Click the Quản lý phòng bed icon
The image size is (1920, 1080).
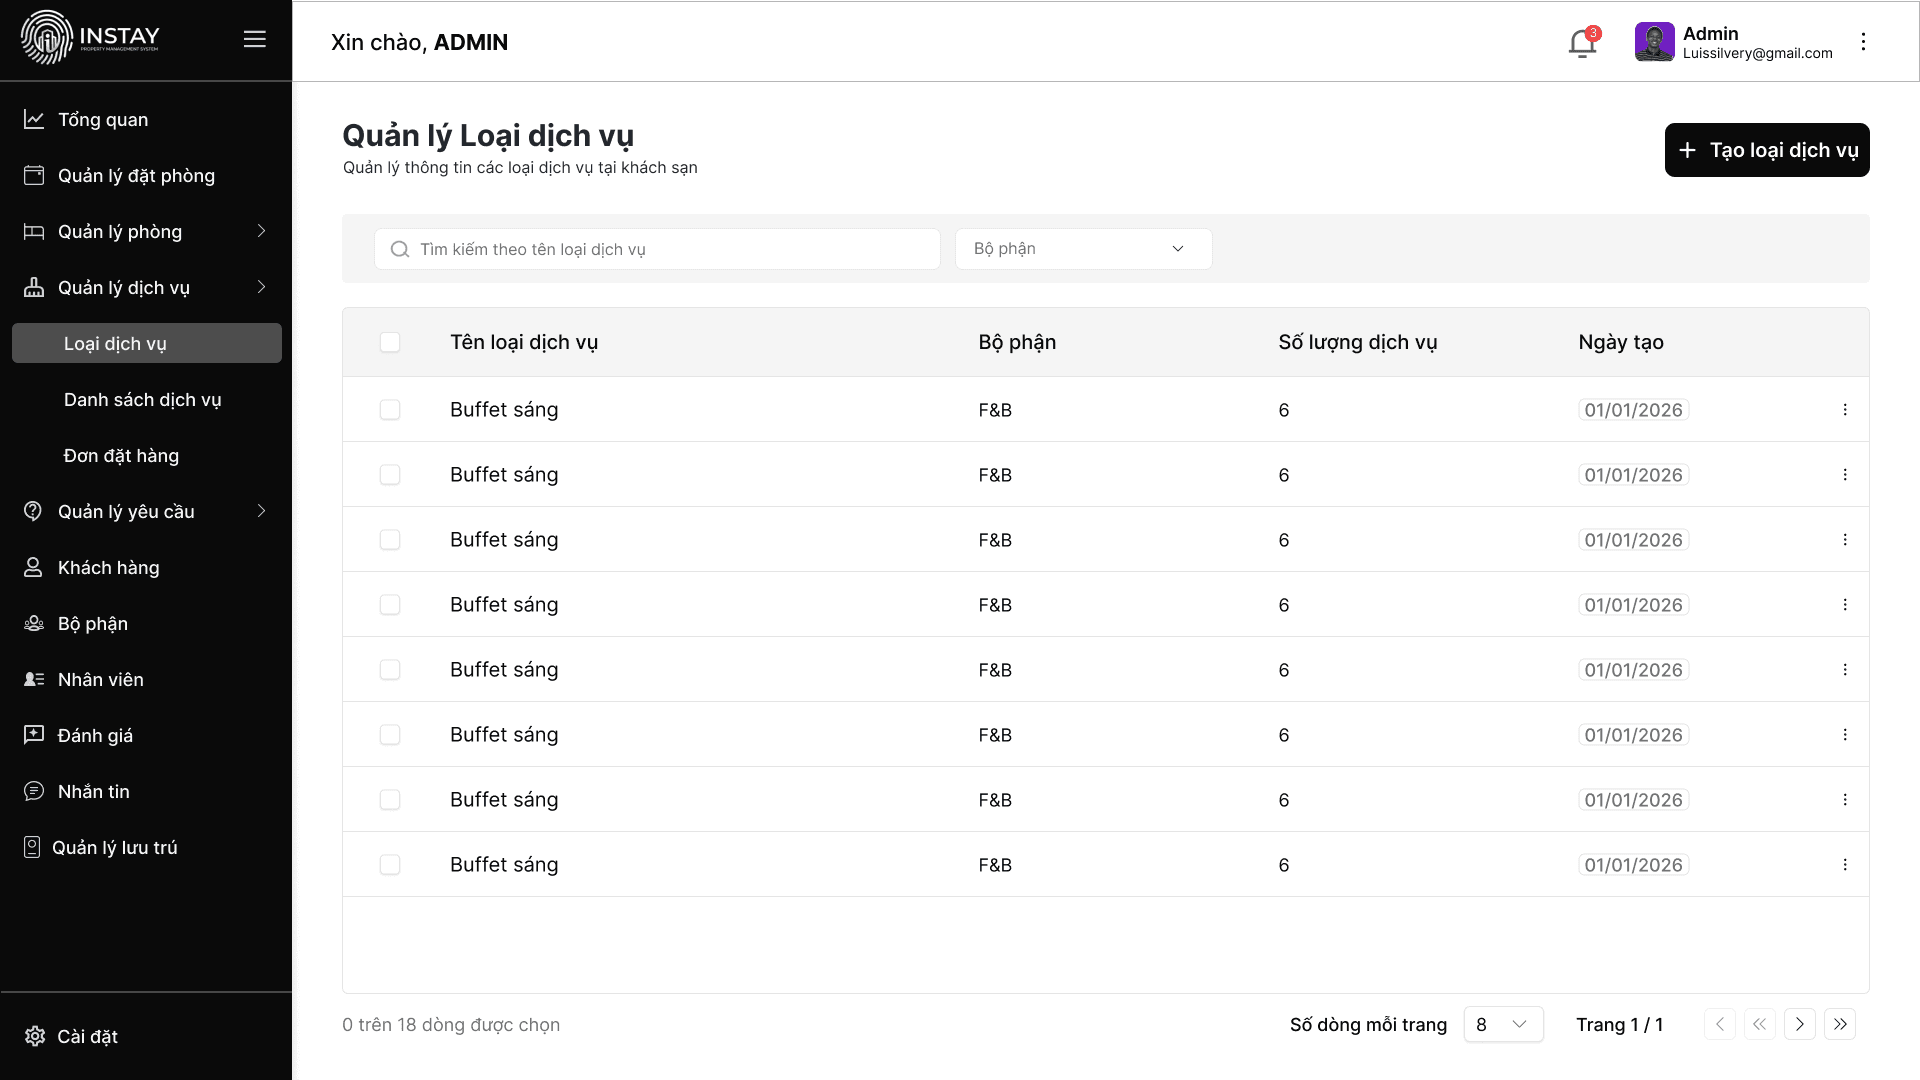click(34, 231)
